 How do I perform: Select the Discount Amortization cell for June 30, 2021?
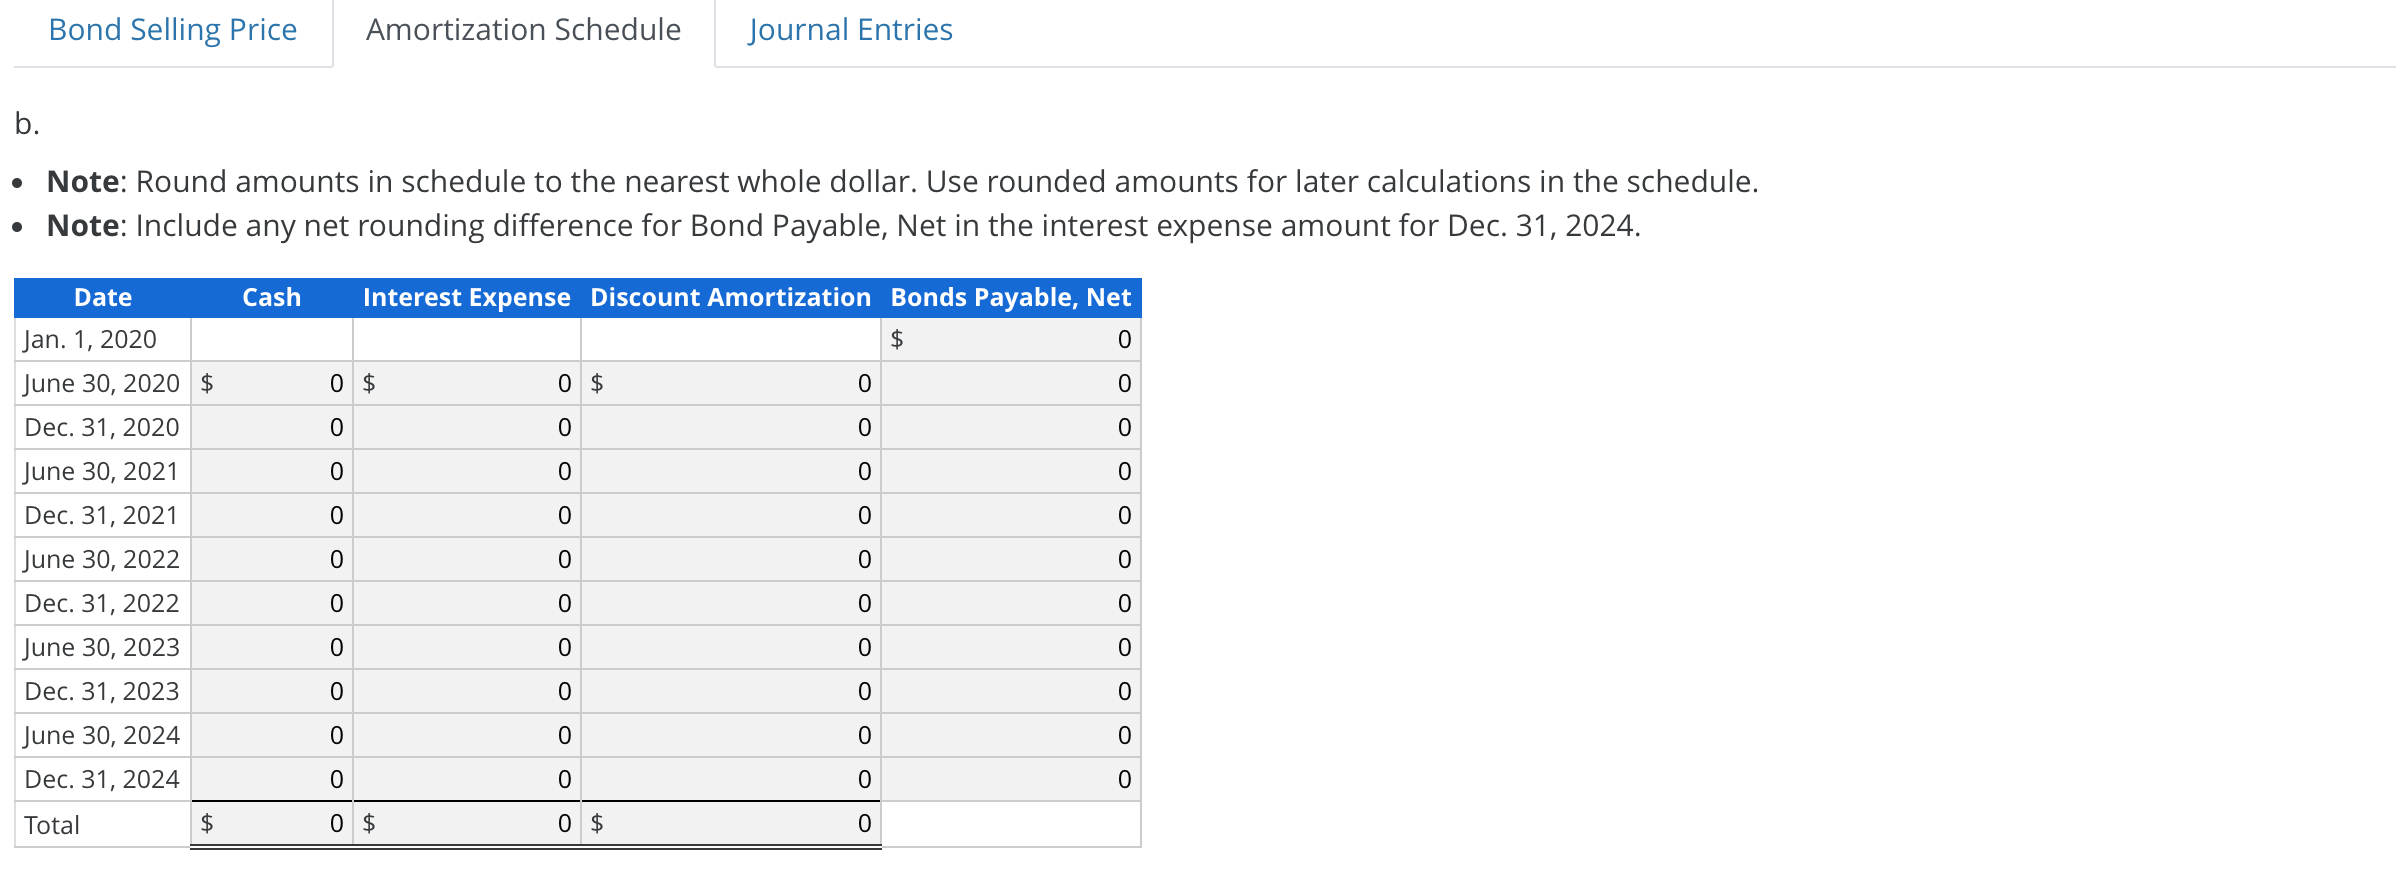pos(731,471)
